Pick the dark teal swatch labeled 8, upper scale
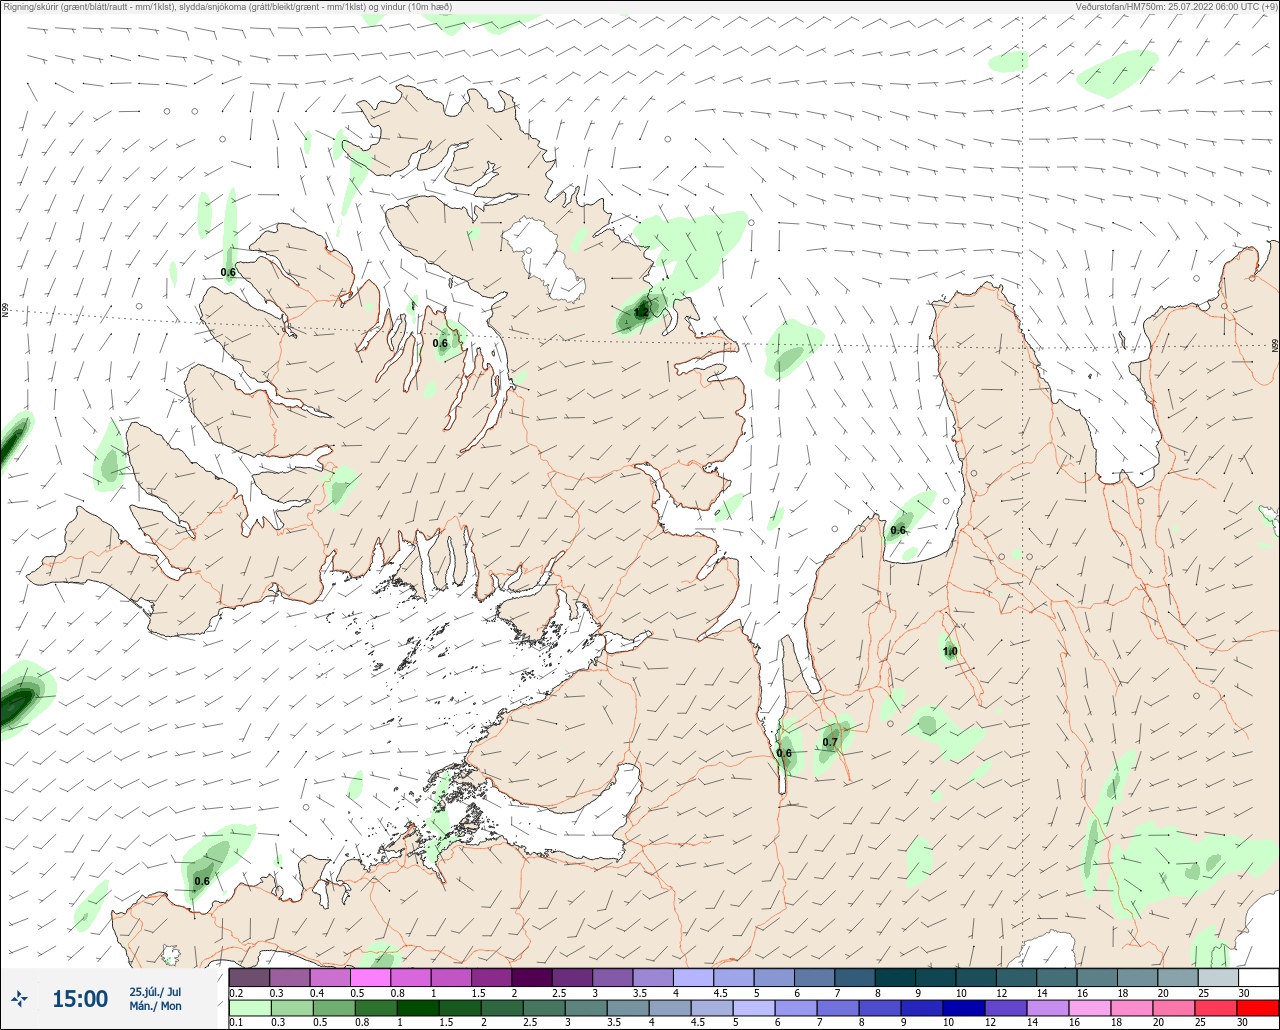 (895, 977)
